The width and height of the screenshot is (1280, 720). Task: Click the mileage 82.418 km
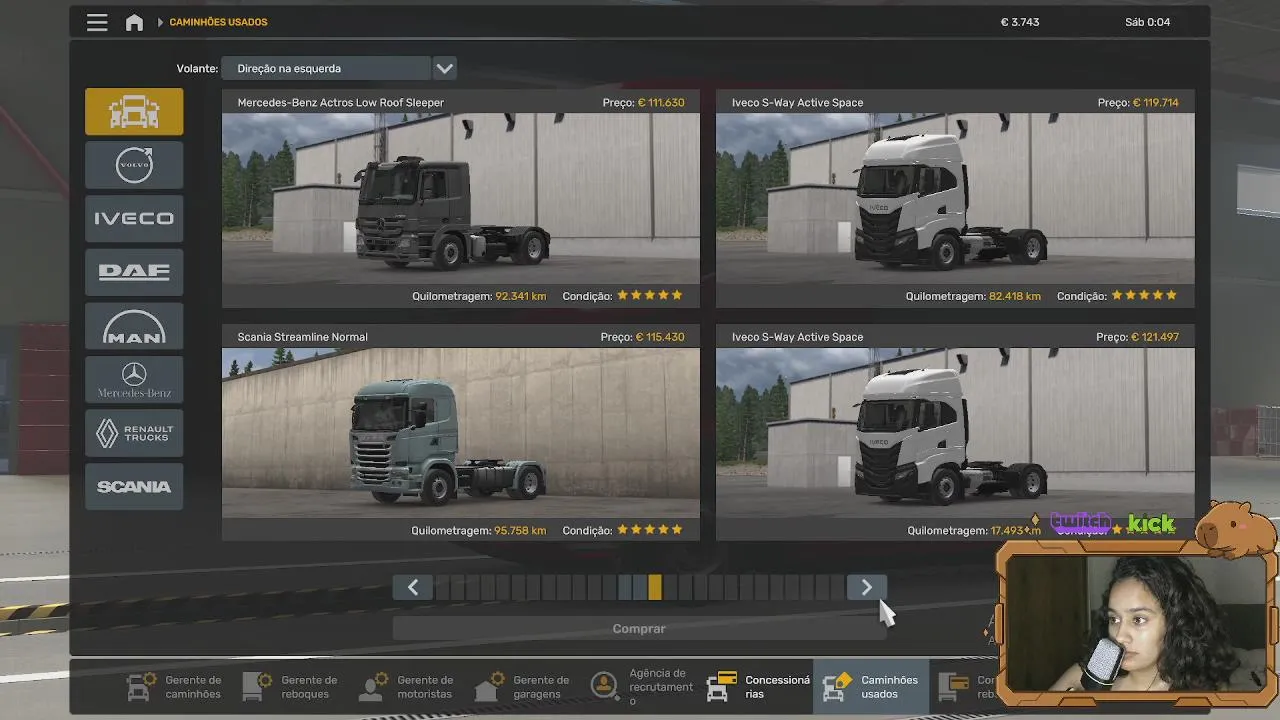tap(1015, 296)
